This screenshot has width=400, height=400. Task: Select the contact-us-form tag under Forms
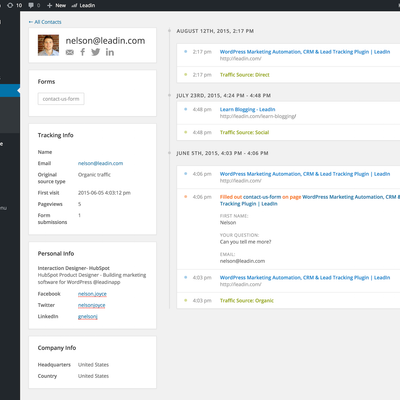pyautogui.click(x=61, y=99)
